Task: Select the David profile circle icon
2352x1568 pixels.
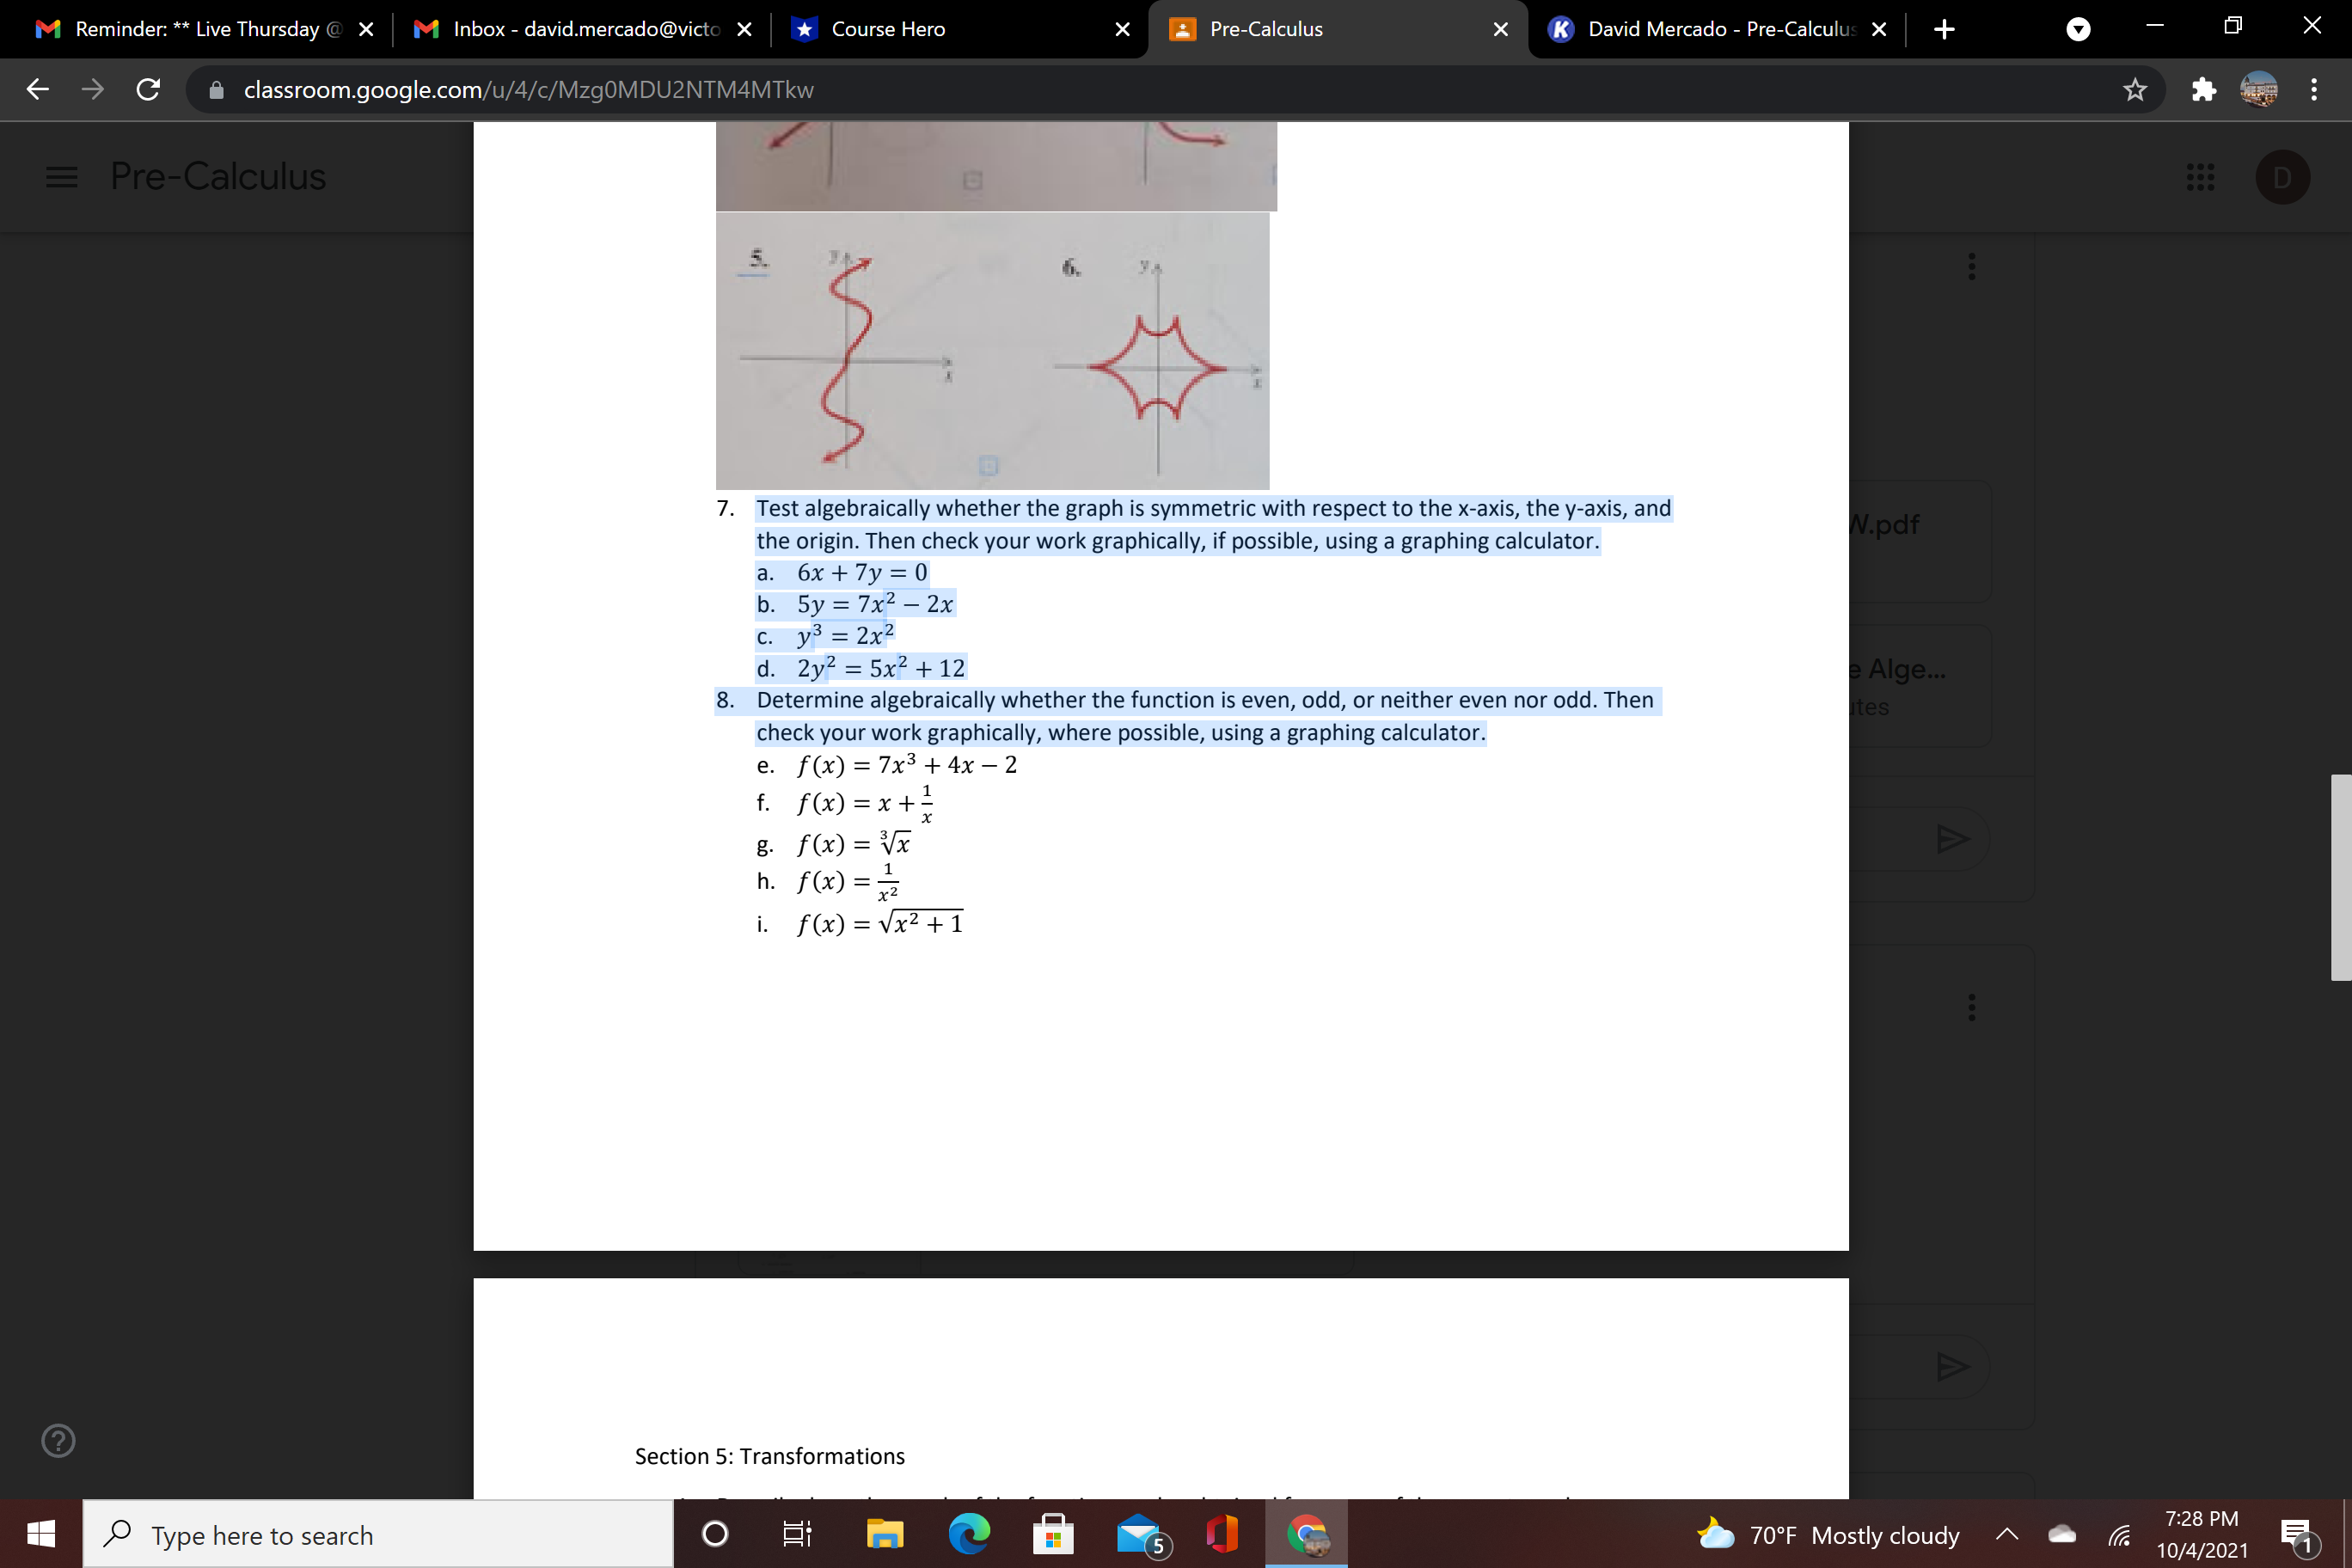Action: [2283, 177]
